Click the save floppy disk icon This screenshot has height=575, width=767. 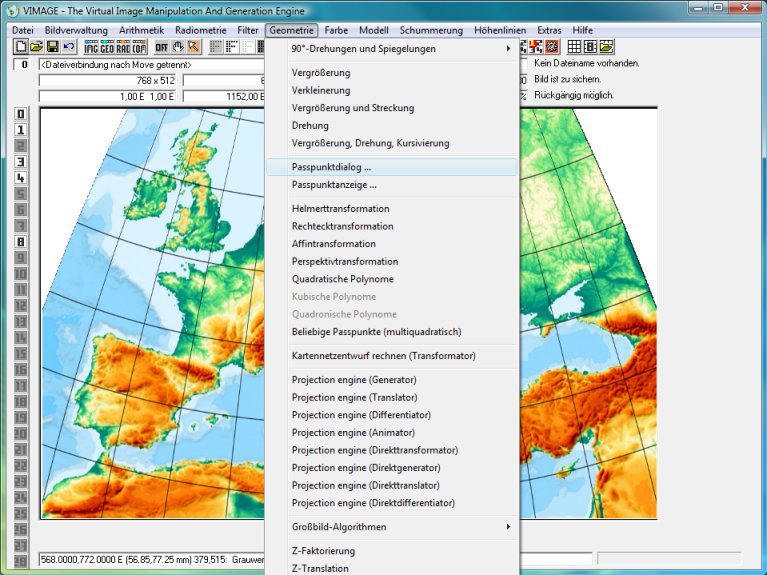[x=52, y=47]
